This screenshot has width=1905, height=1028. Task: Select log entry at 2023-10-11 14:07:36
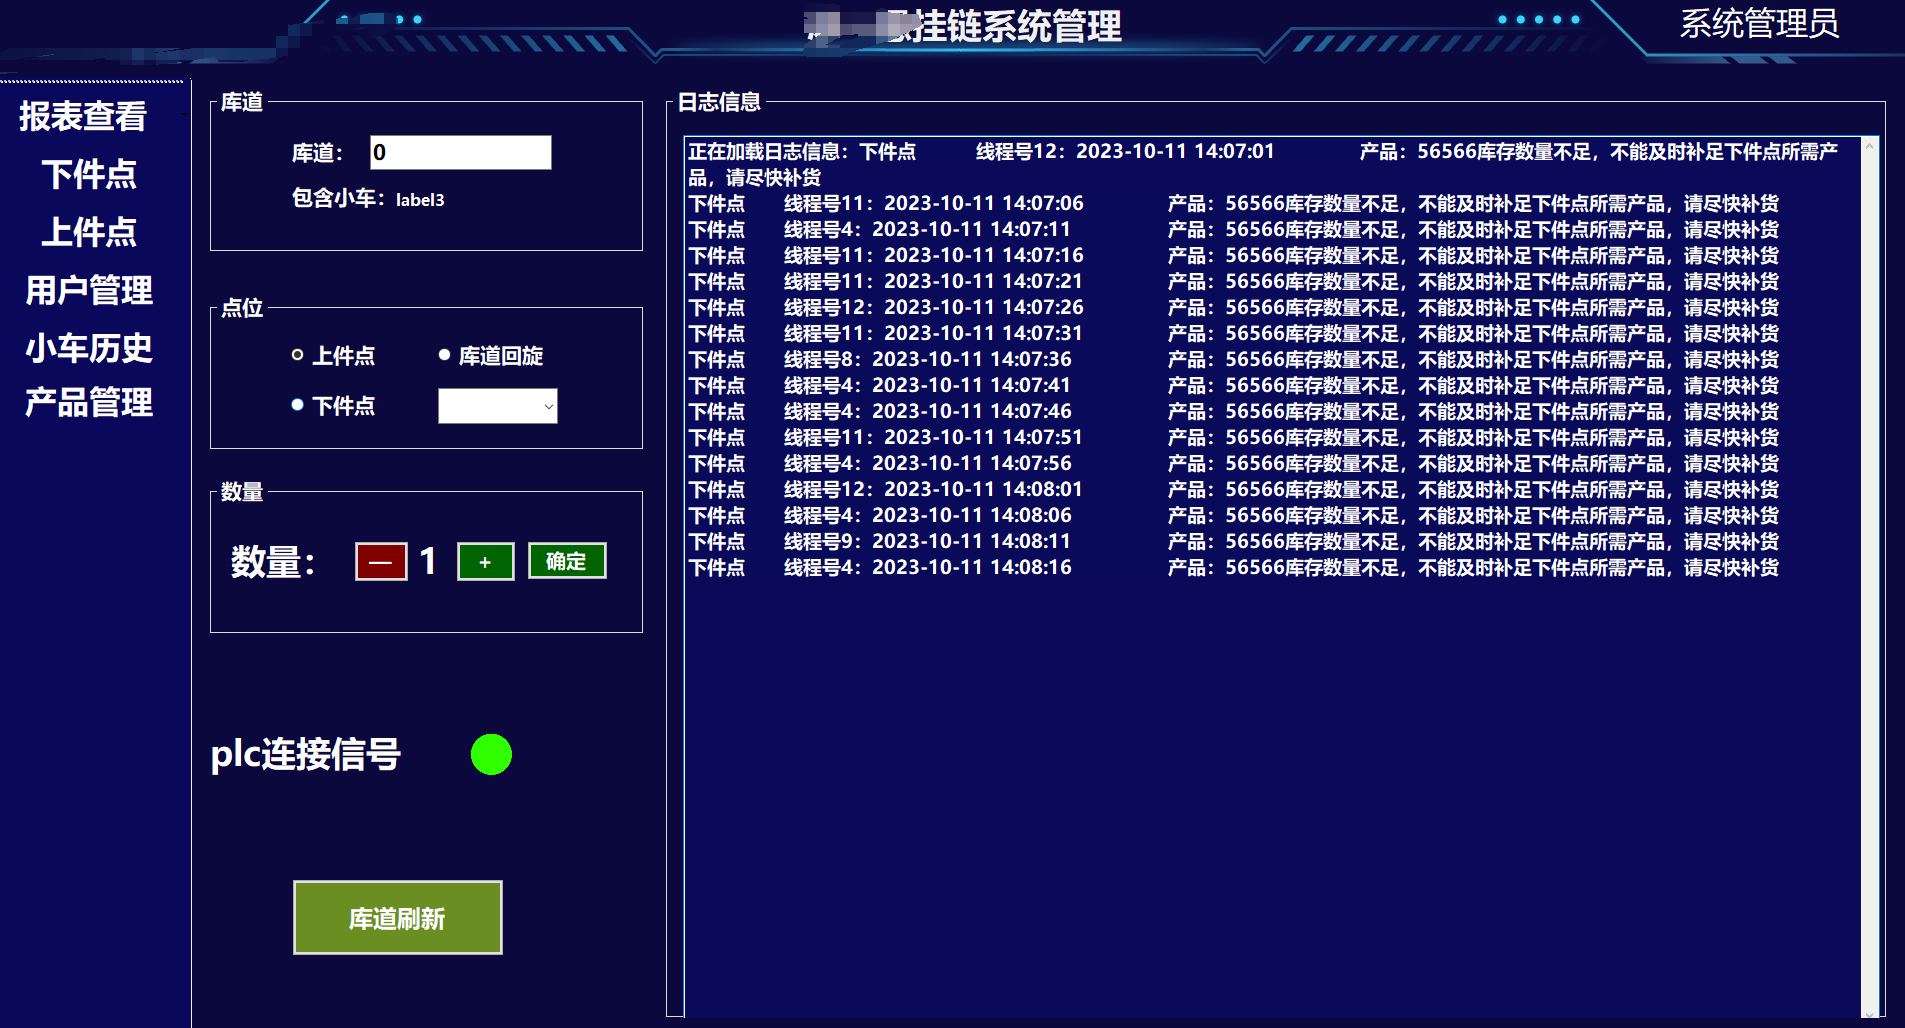[x=1233, y=359]
